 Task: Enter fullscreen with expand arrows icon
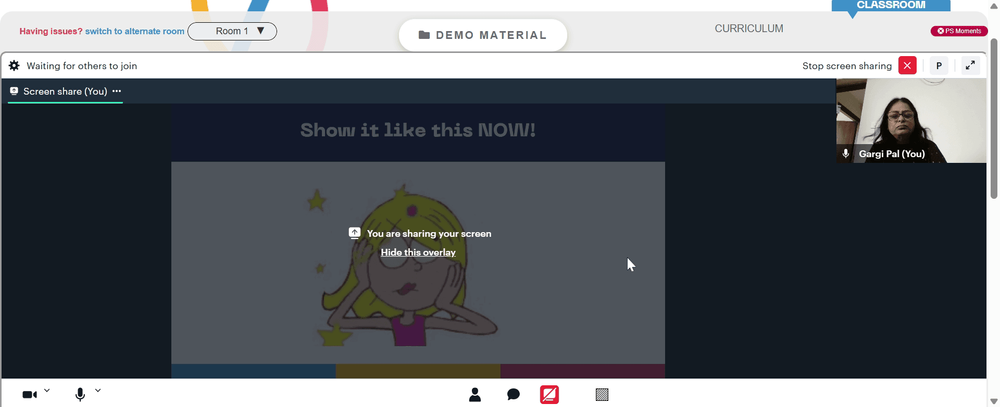click(970, 66)
